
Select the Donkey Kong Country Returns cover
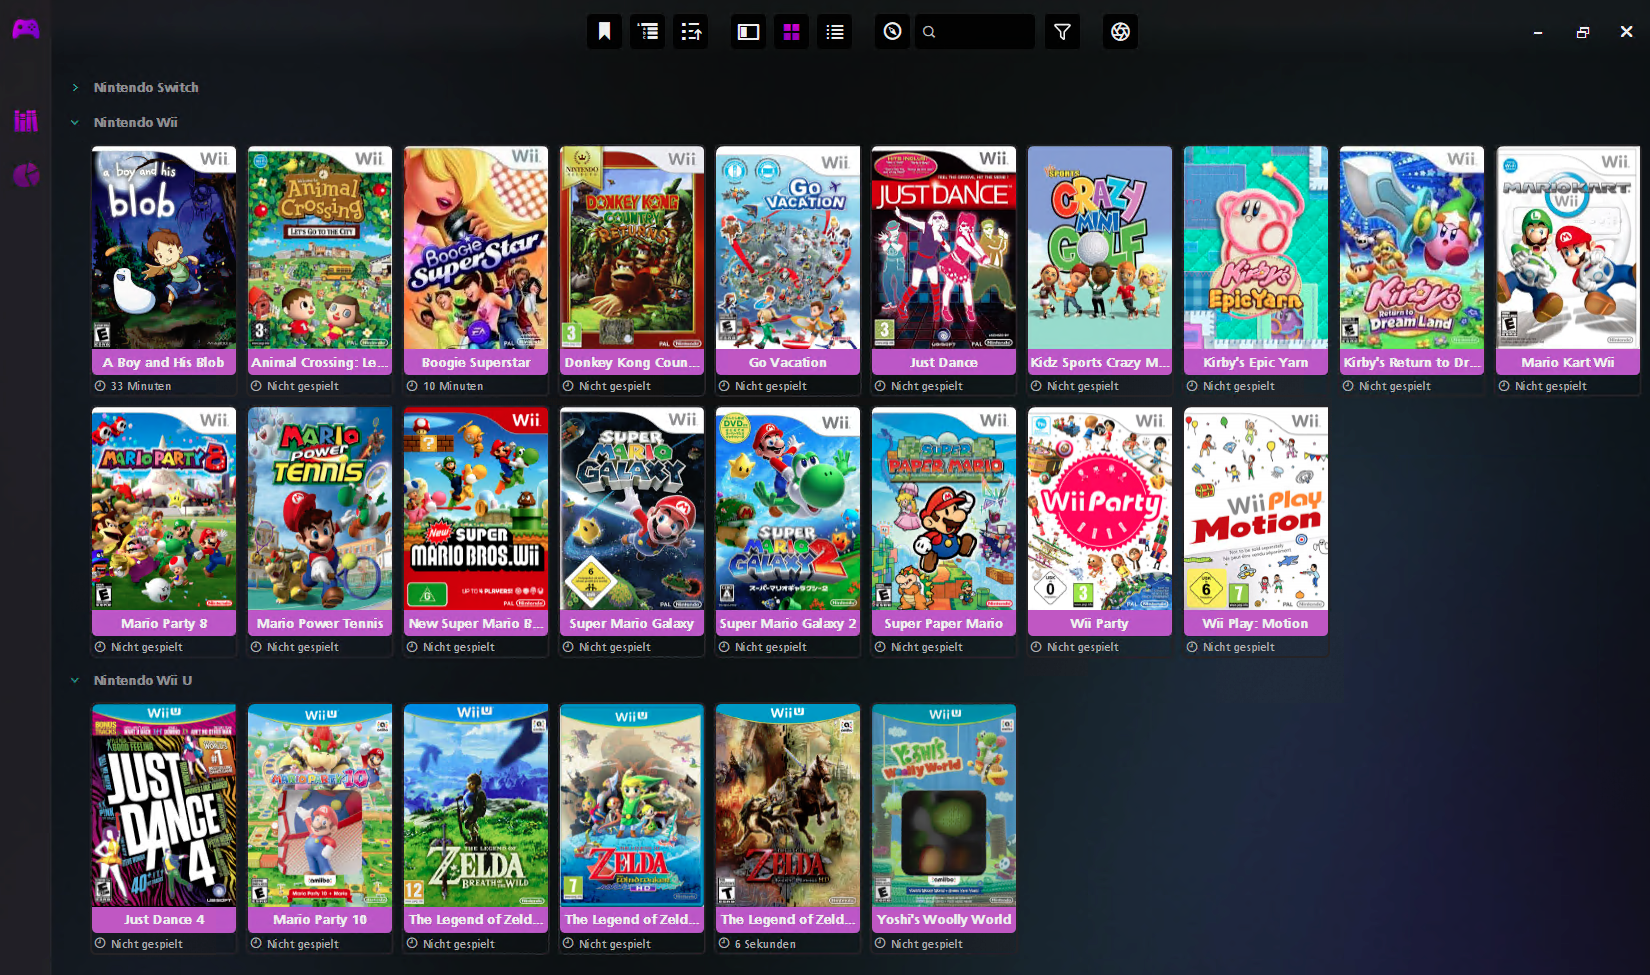632,248
